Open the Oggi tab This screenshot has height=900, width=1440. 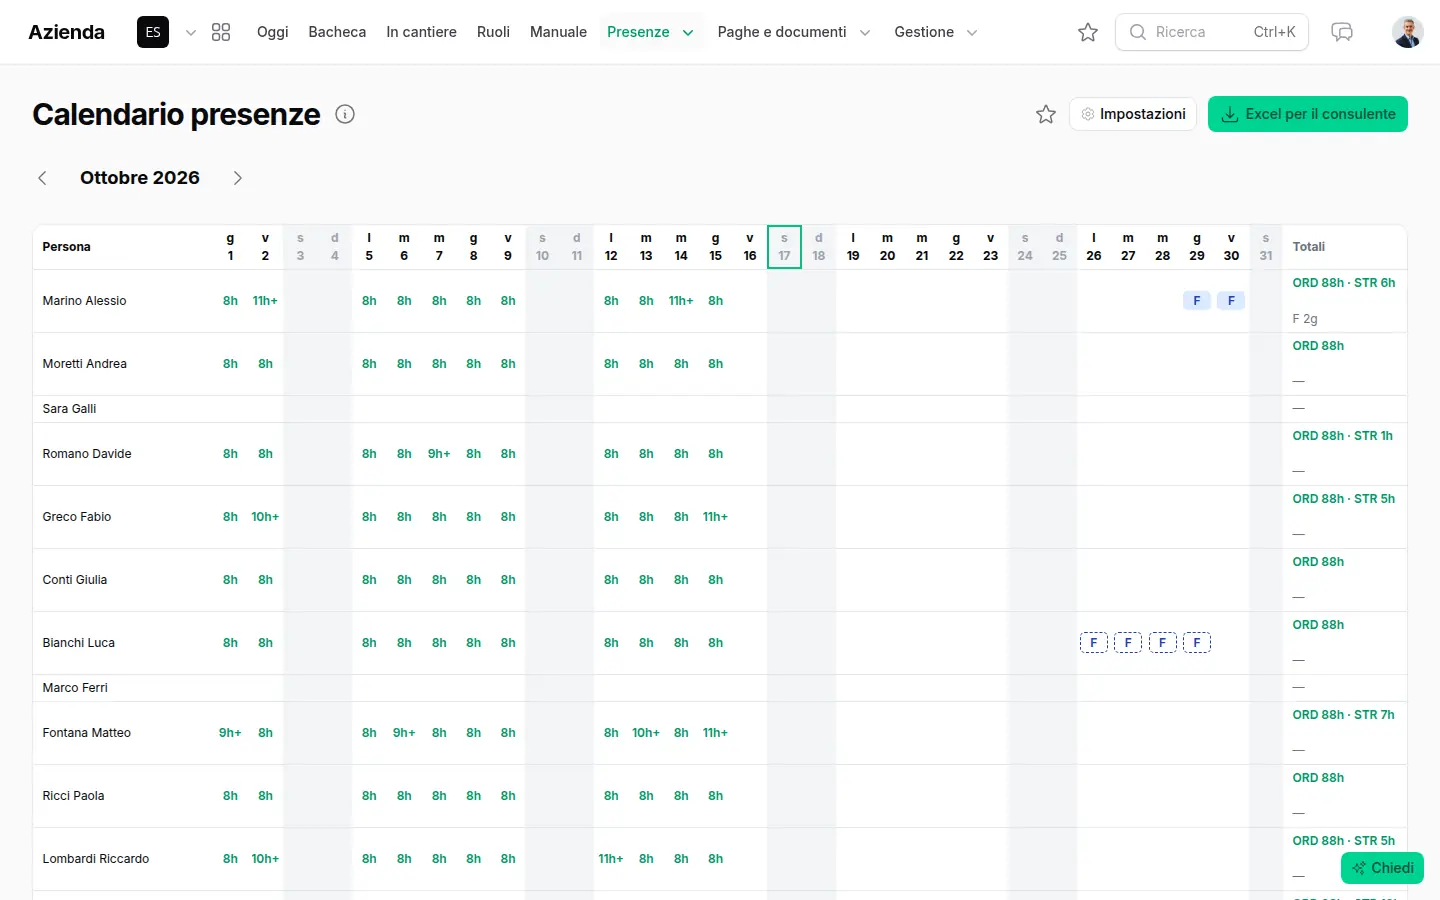click(x=272, y=32)
